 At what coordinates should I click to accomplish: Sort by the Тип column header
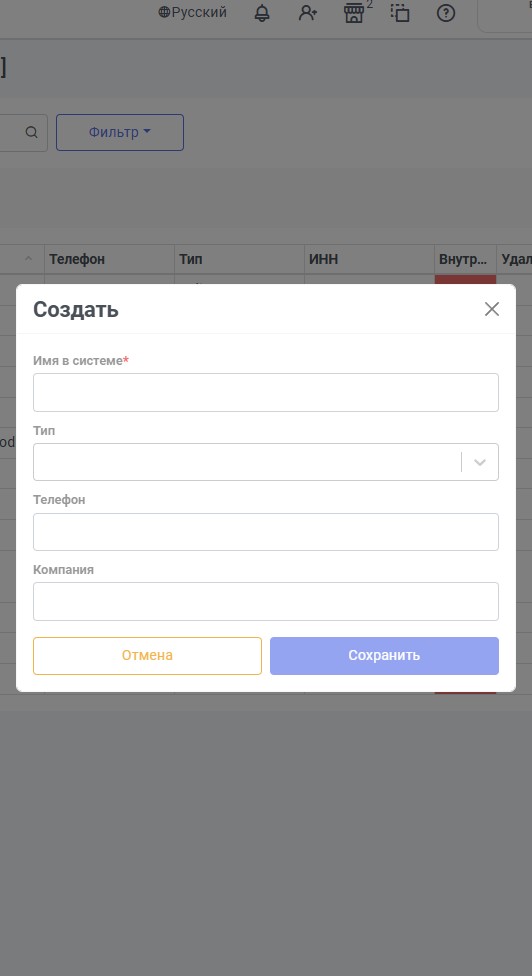click(x=240, y=259)
